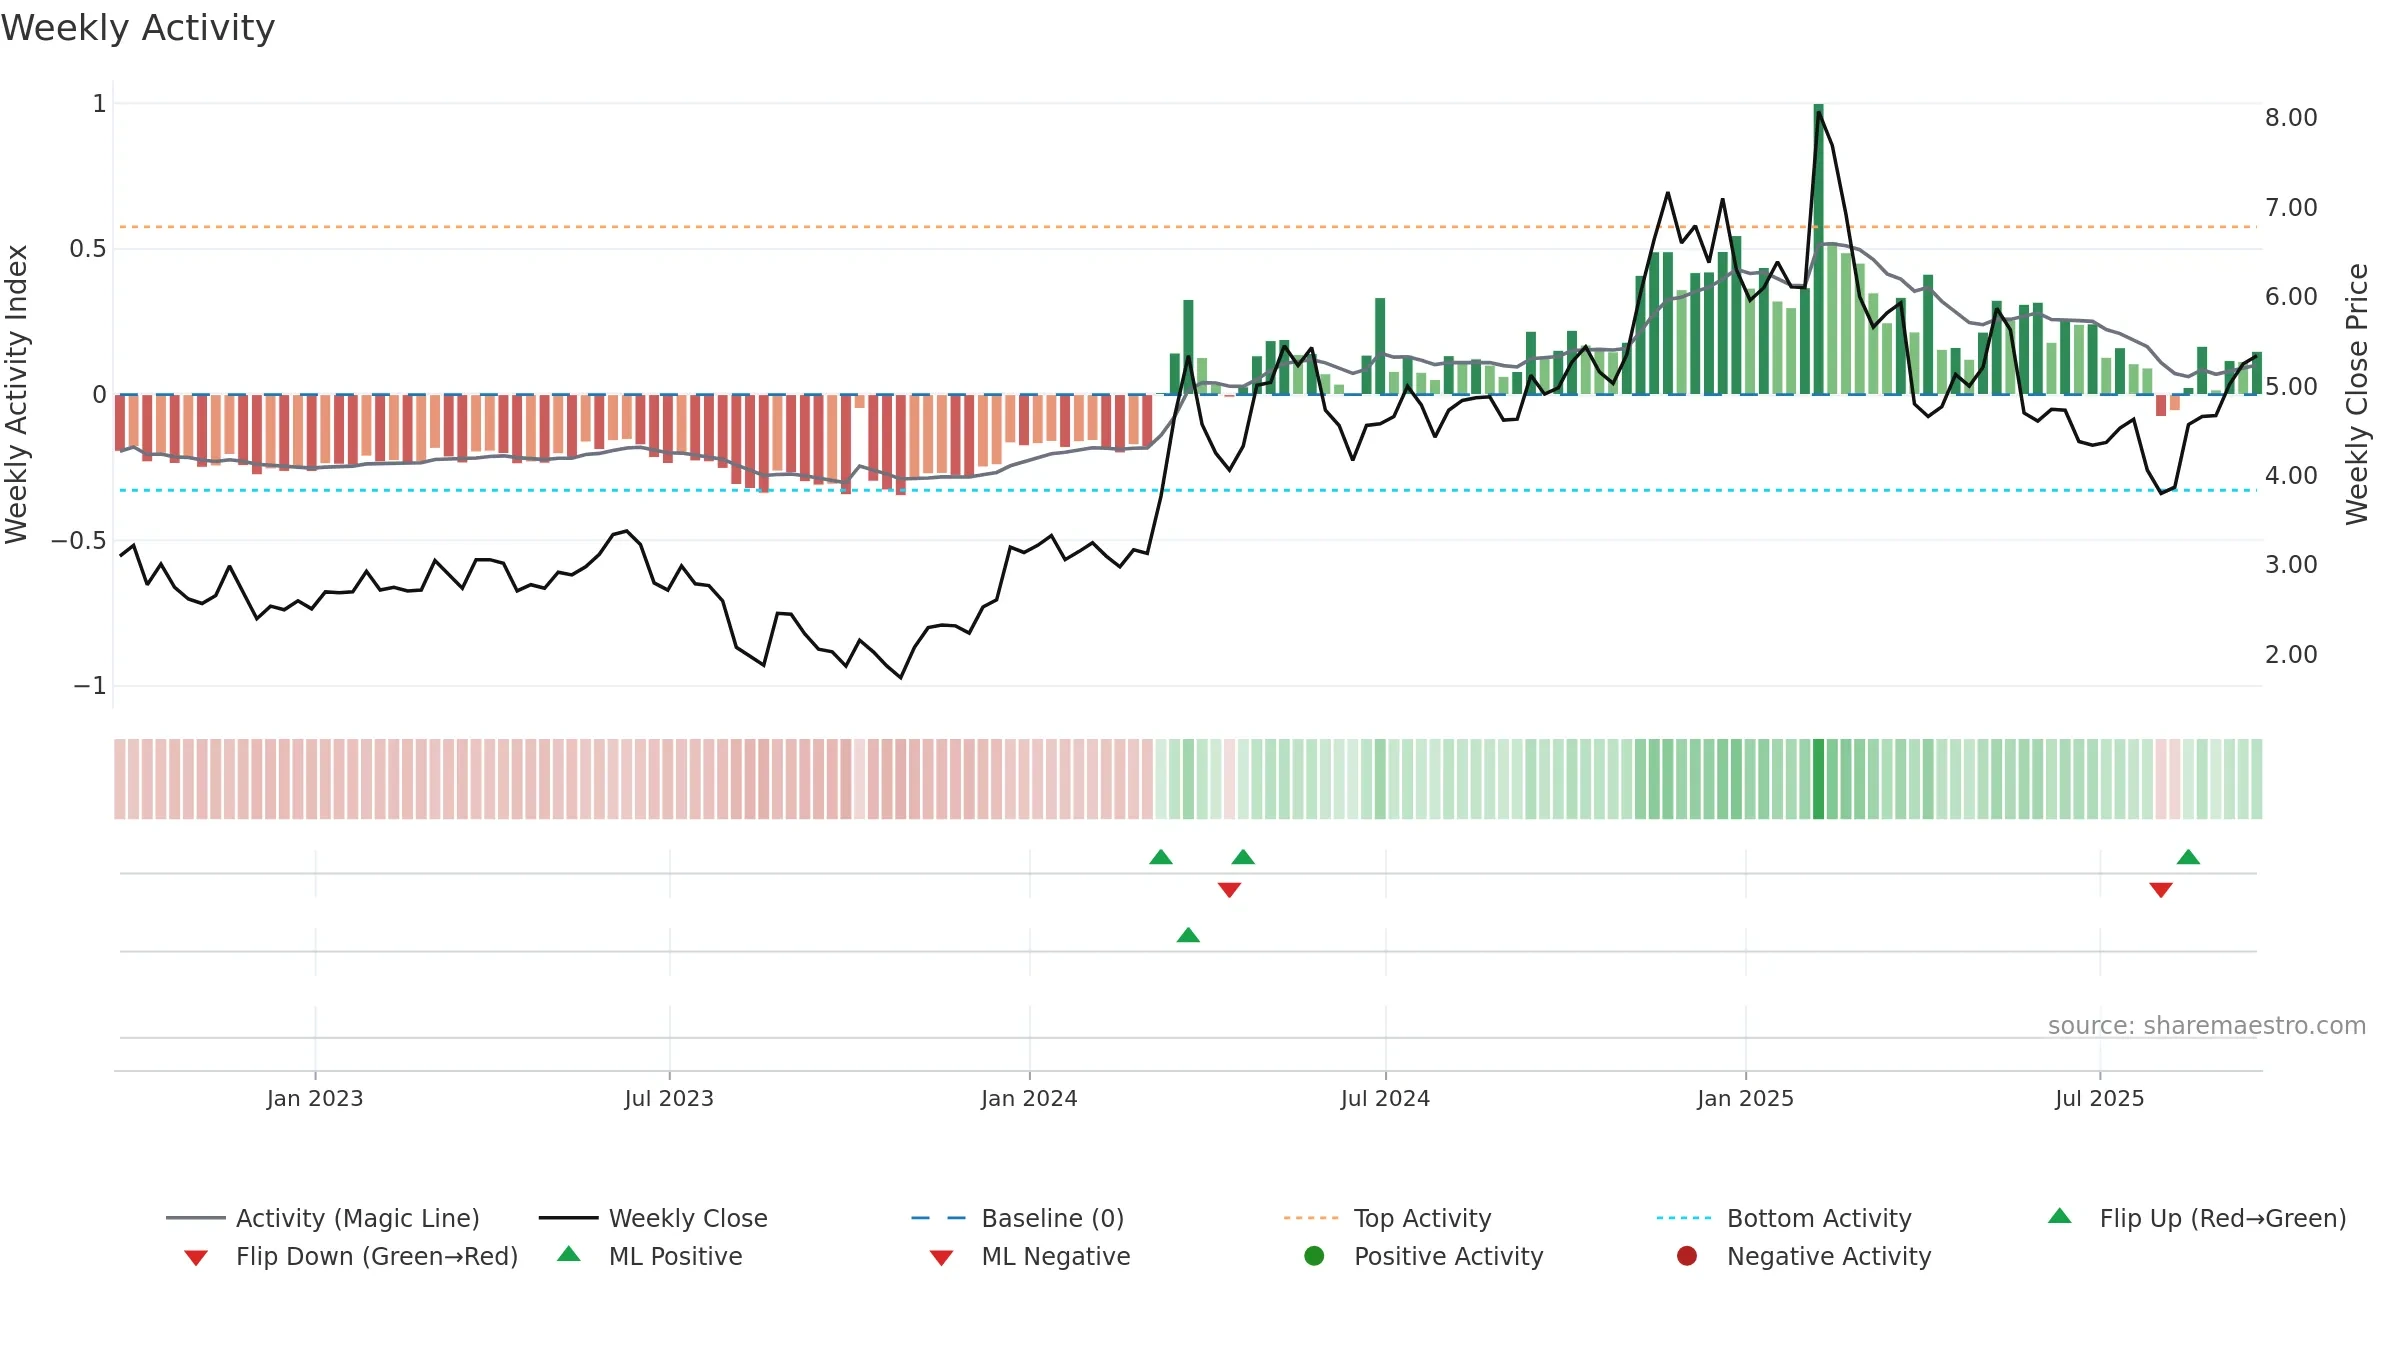Click the Jul 2024 x-axis label
Image resolution: width=2400 pixels, height=1350 pixels.
1385,1098
